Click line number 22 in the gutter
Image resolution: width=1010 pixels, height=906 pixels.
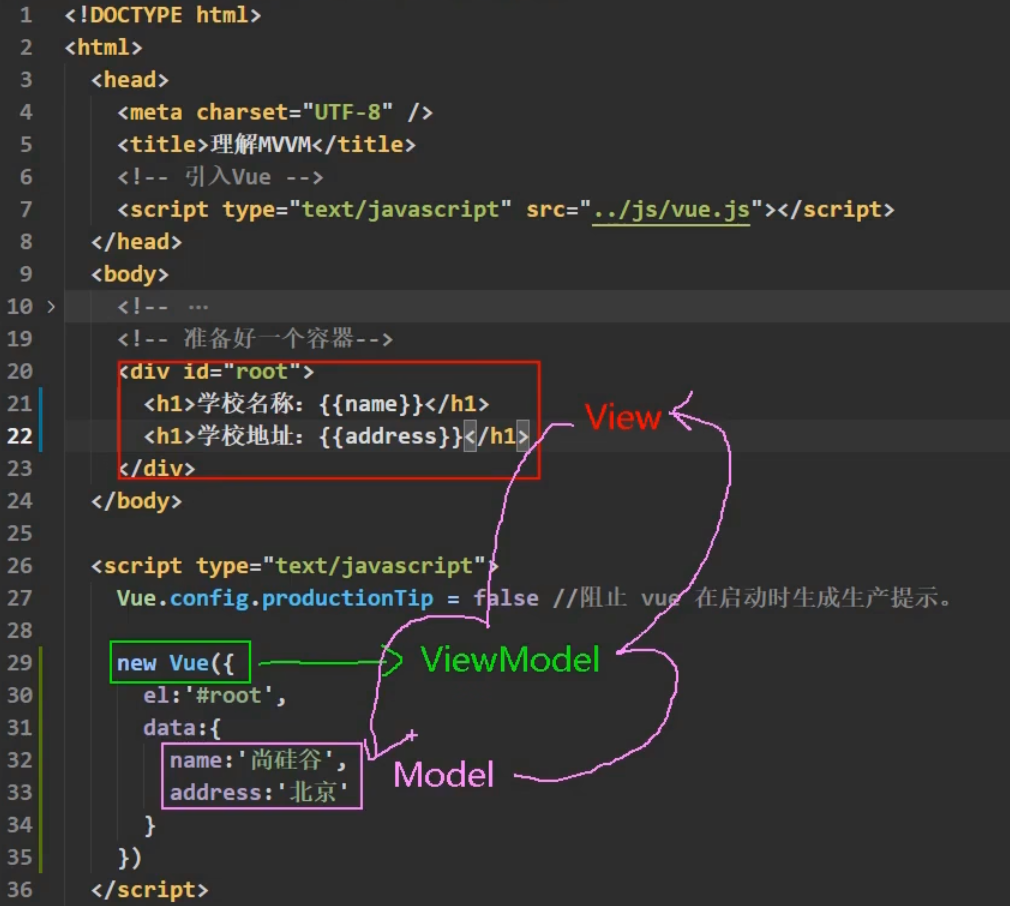[x=20, y=436]
